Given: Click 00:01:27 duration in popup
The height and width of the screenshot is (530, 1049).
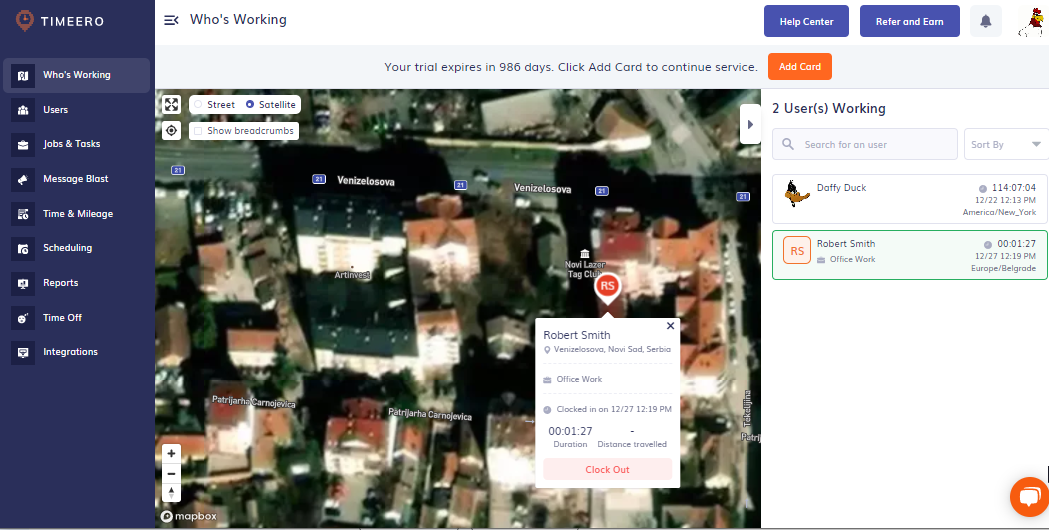Looking at the screenshot, I should 571,431.
